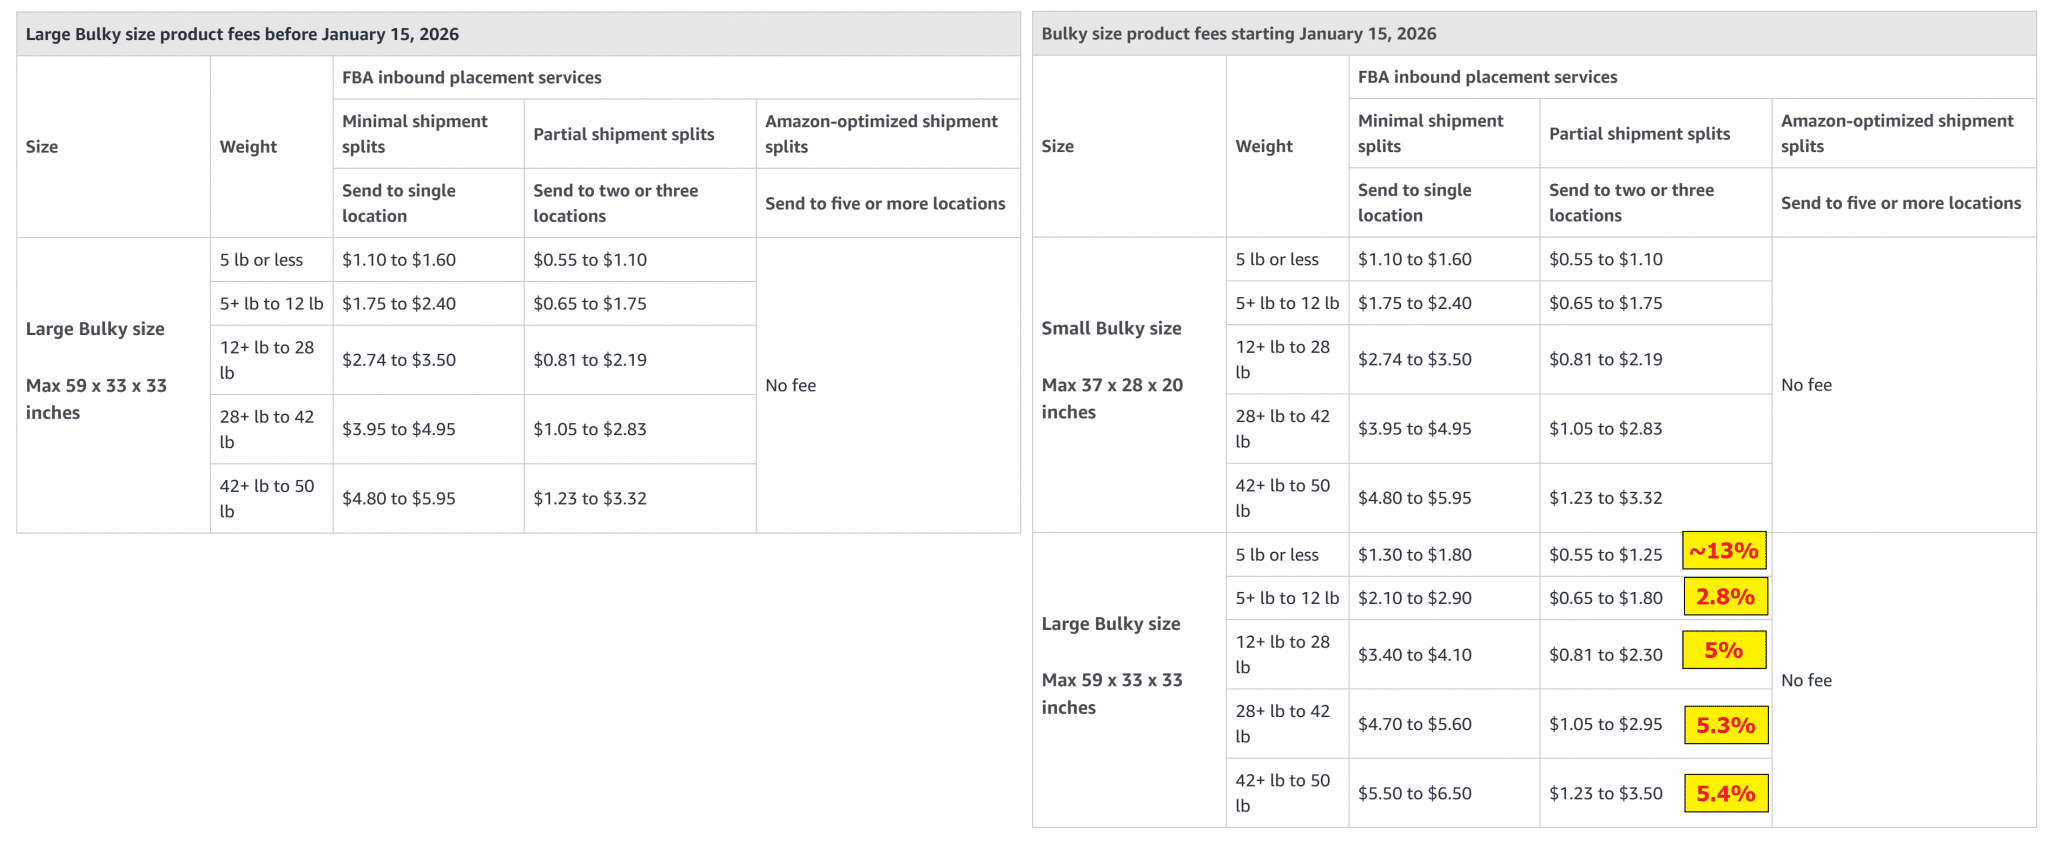Click the "$1.23 to $3.50" fee cell
2048x861 pixels.
click(x=1605, y=793)
